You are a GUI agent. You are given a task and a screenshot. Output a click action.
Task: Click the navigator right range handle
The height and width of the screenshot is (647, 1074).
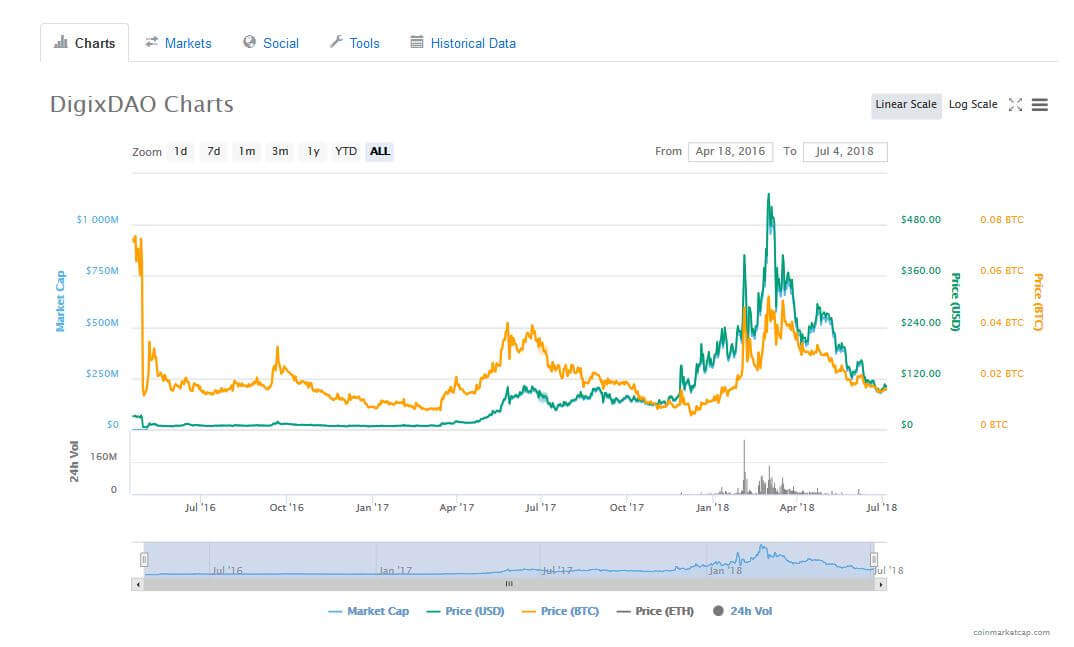(x=874, y=560)
